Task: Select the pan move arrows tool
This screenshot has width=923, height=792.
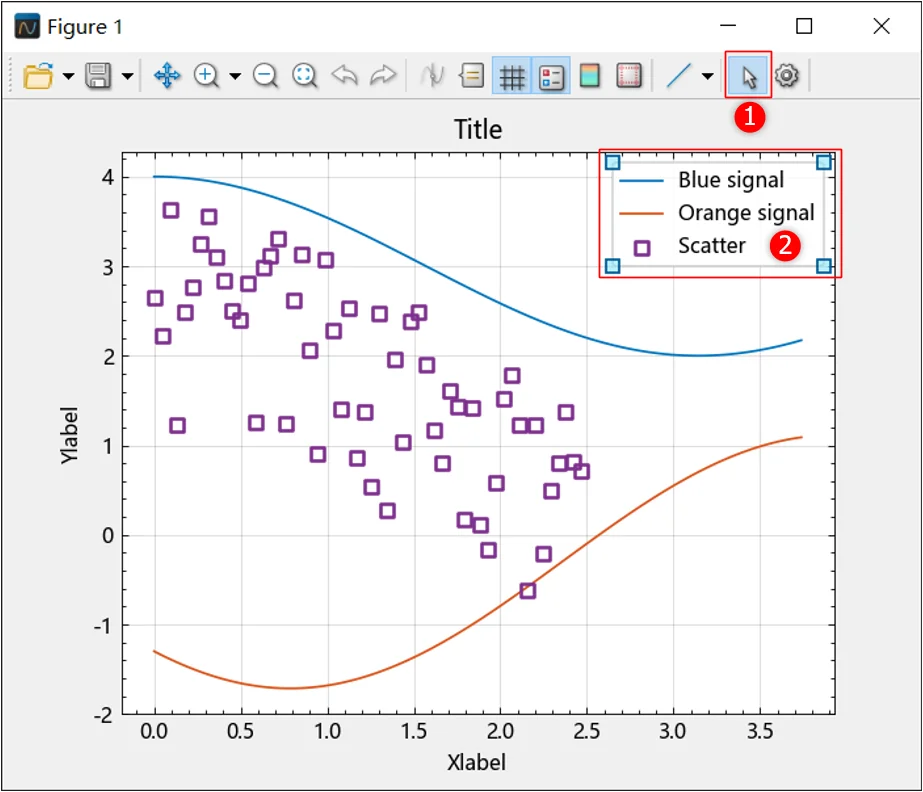Action: (x=167, y=76)
